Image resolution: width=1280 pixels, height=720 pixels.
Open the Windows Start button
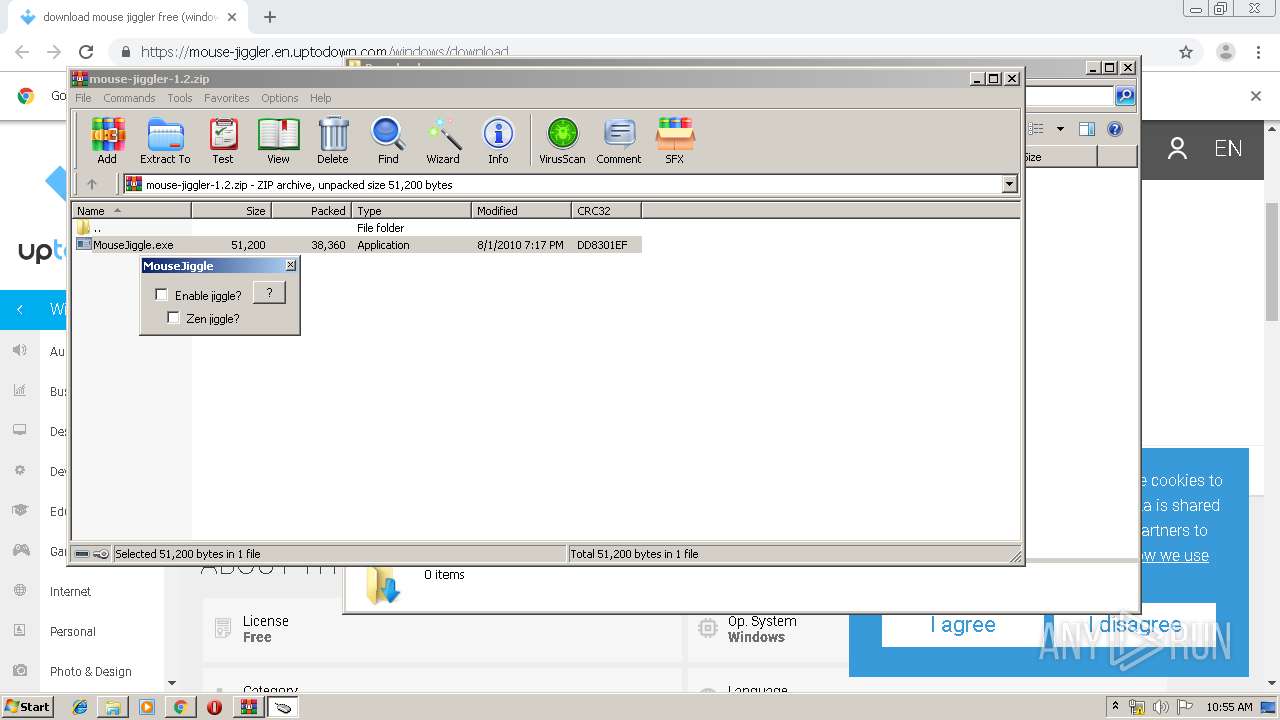[x=27, y=707]
